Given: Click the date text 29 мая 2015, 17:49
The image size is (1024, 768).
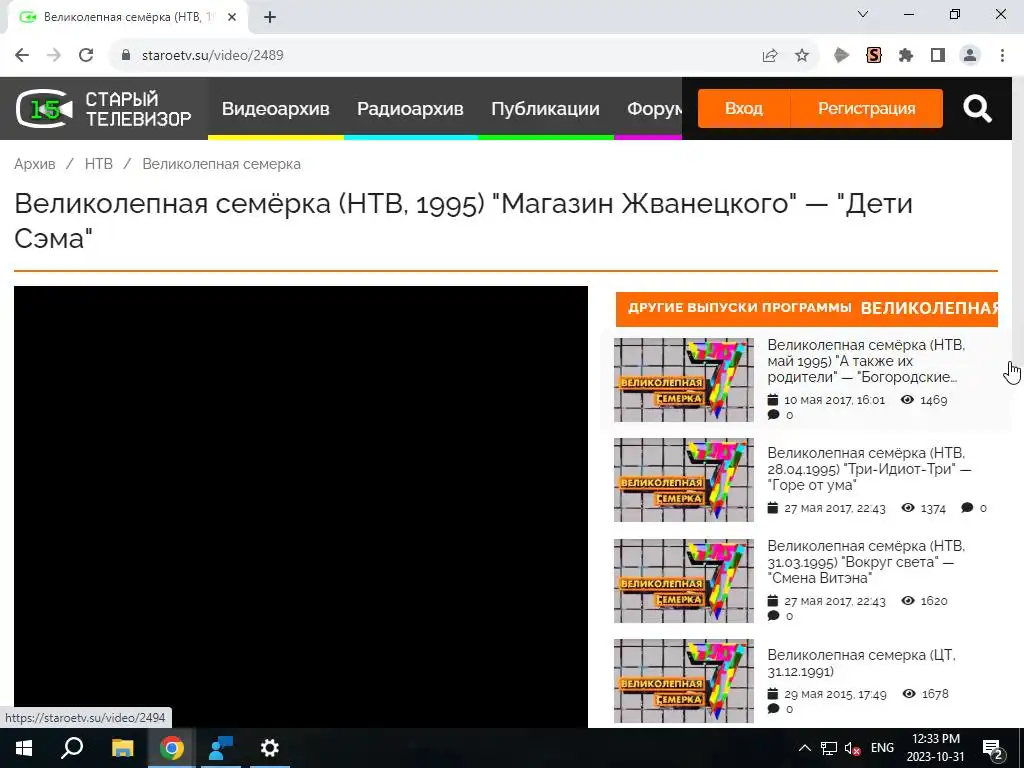Looking at the screenshot, I should (x=835, y=694).
